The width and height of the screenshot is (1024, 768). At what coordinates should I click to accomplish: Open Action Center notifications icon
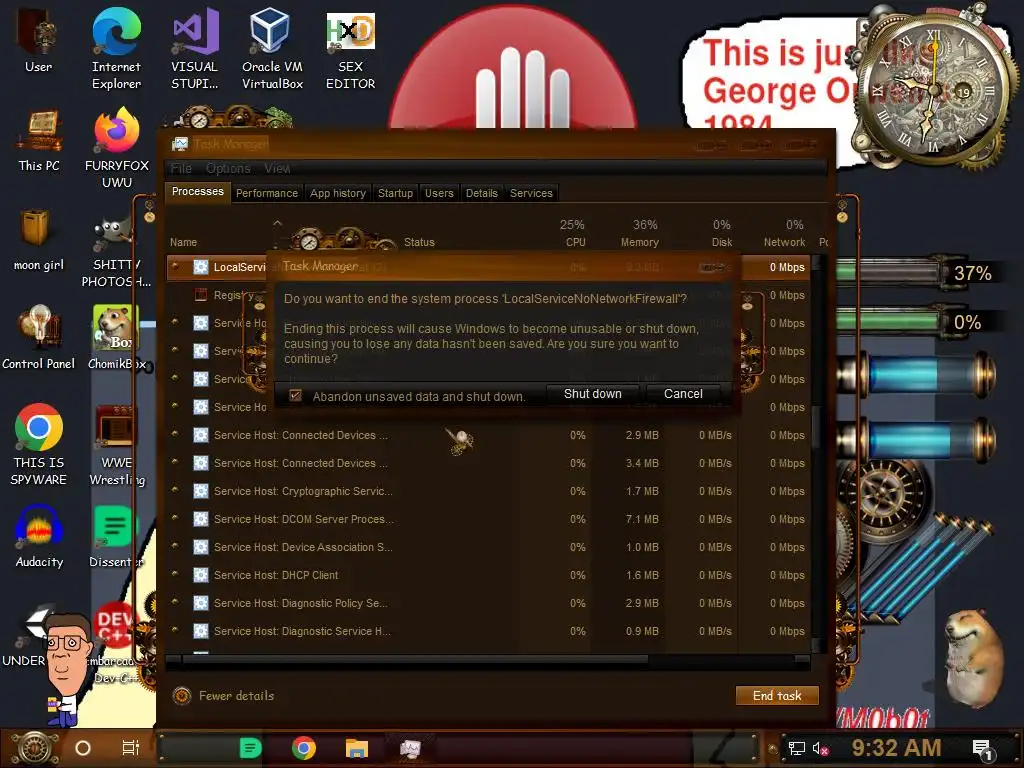(982, 749)
